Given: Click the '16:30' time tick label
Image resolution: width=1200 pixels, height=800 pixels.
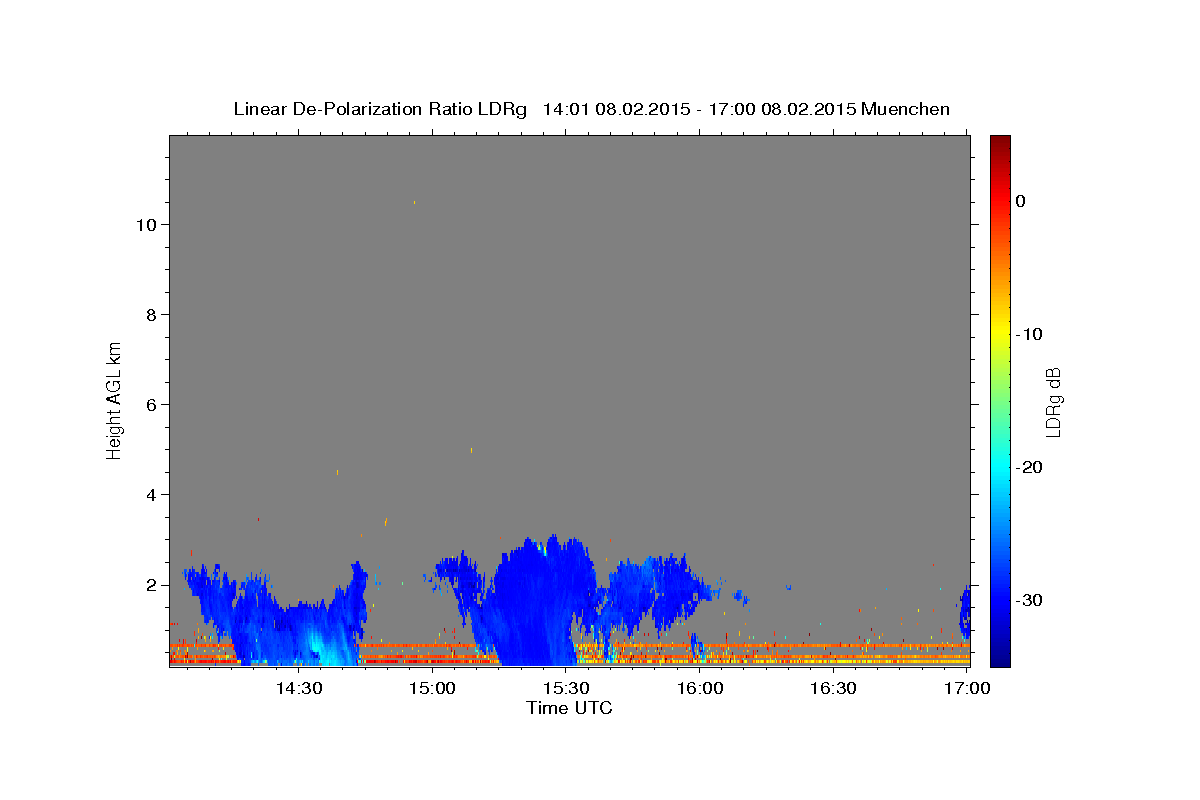Looking at the screenshot, I should [833, 688].
